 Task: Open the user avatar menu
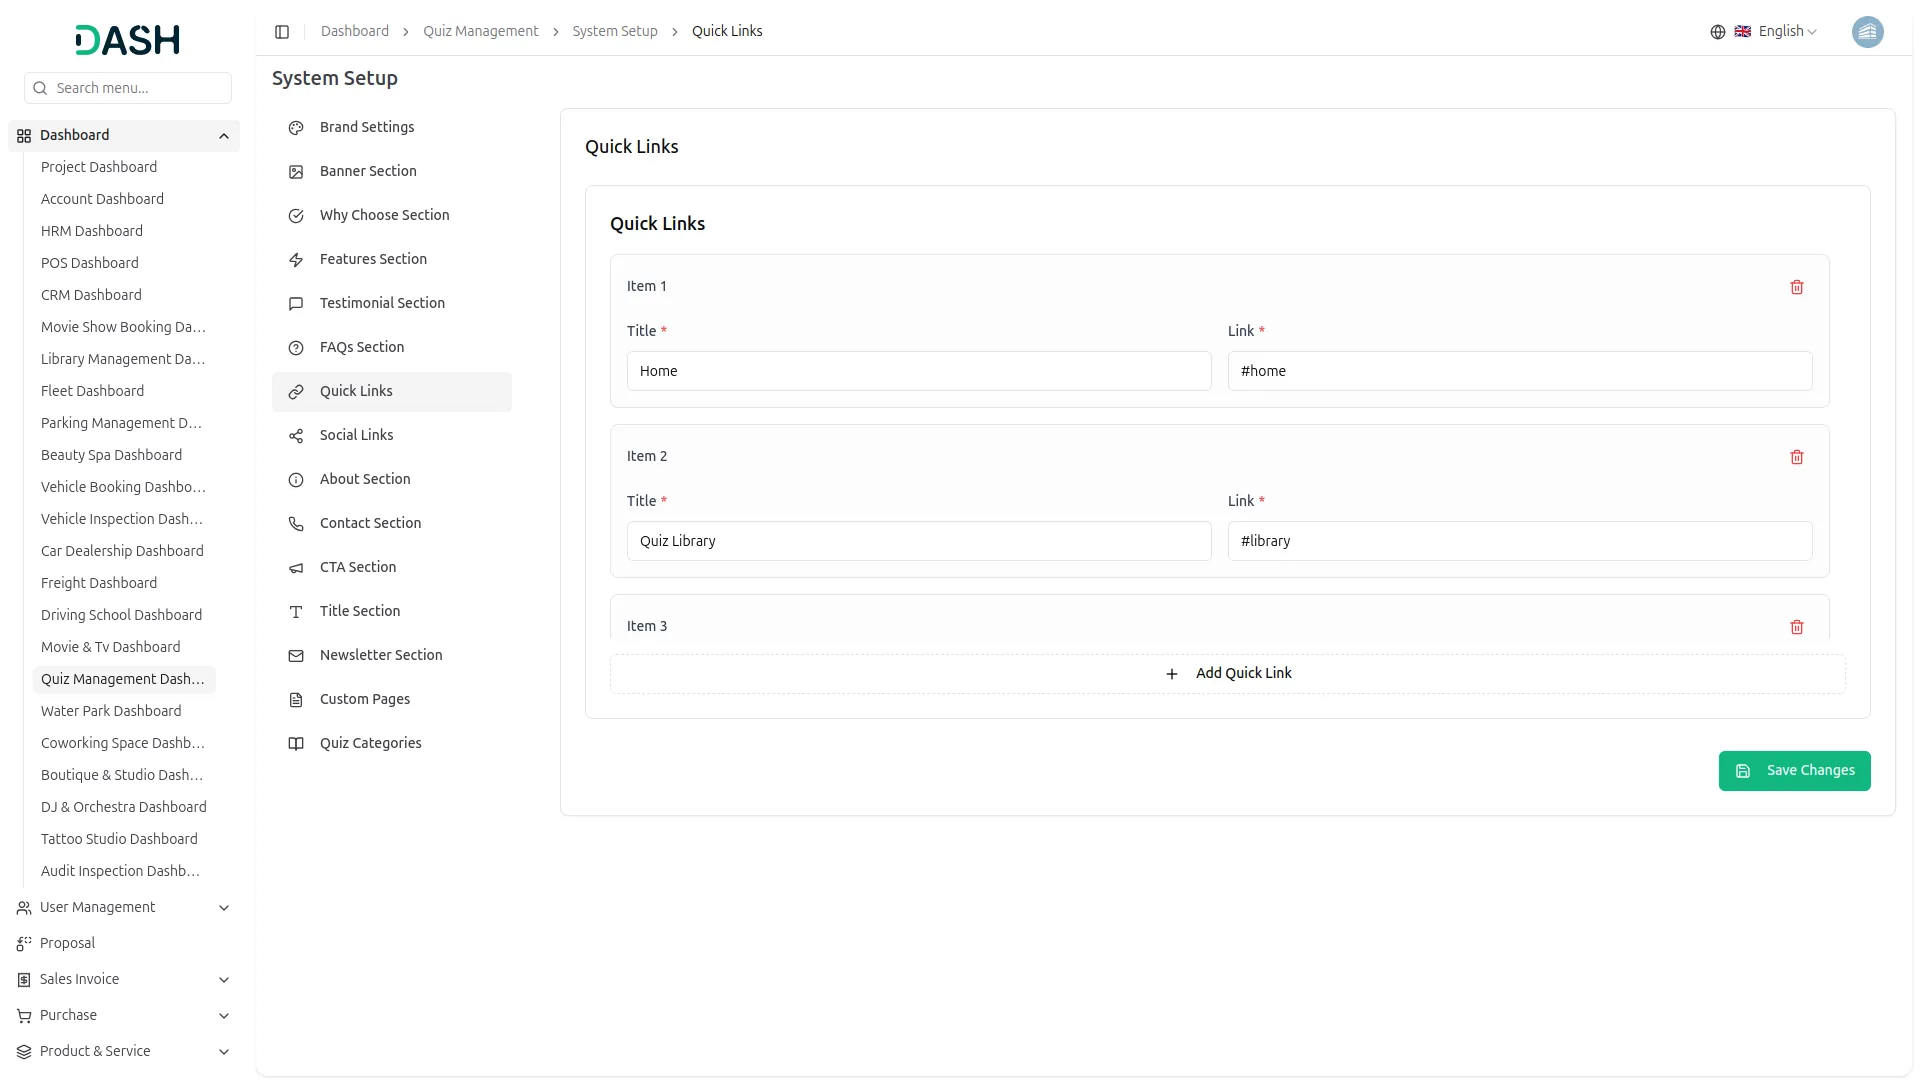(x=1866, y=32)
